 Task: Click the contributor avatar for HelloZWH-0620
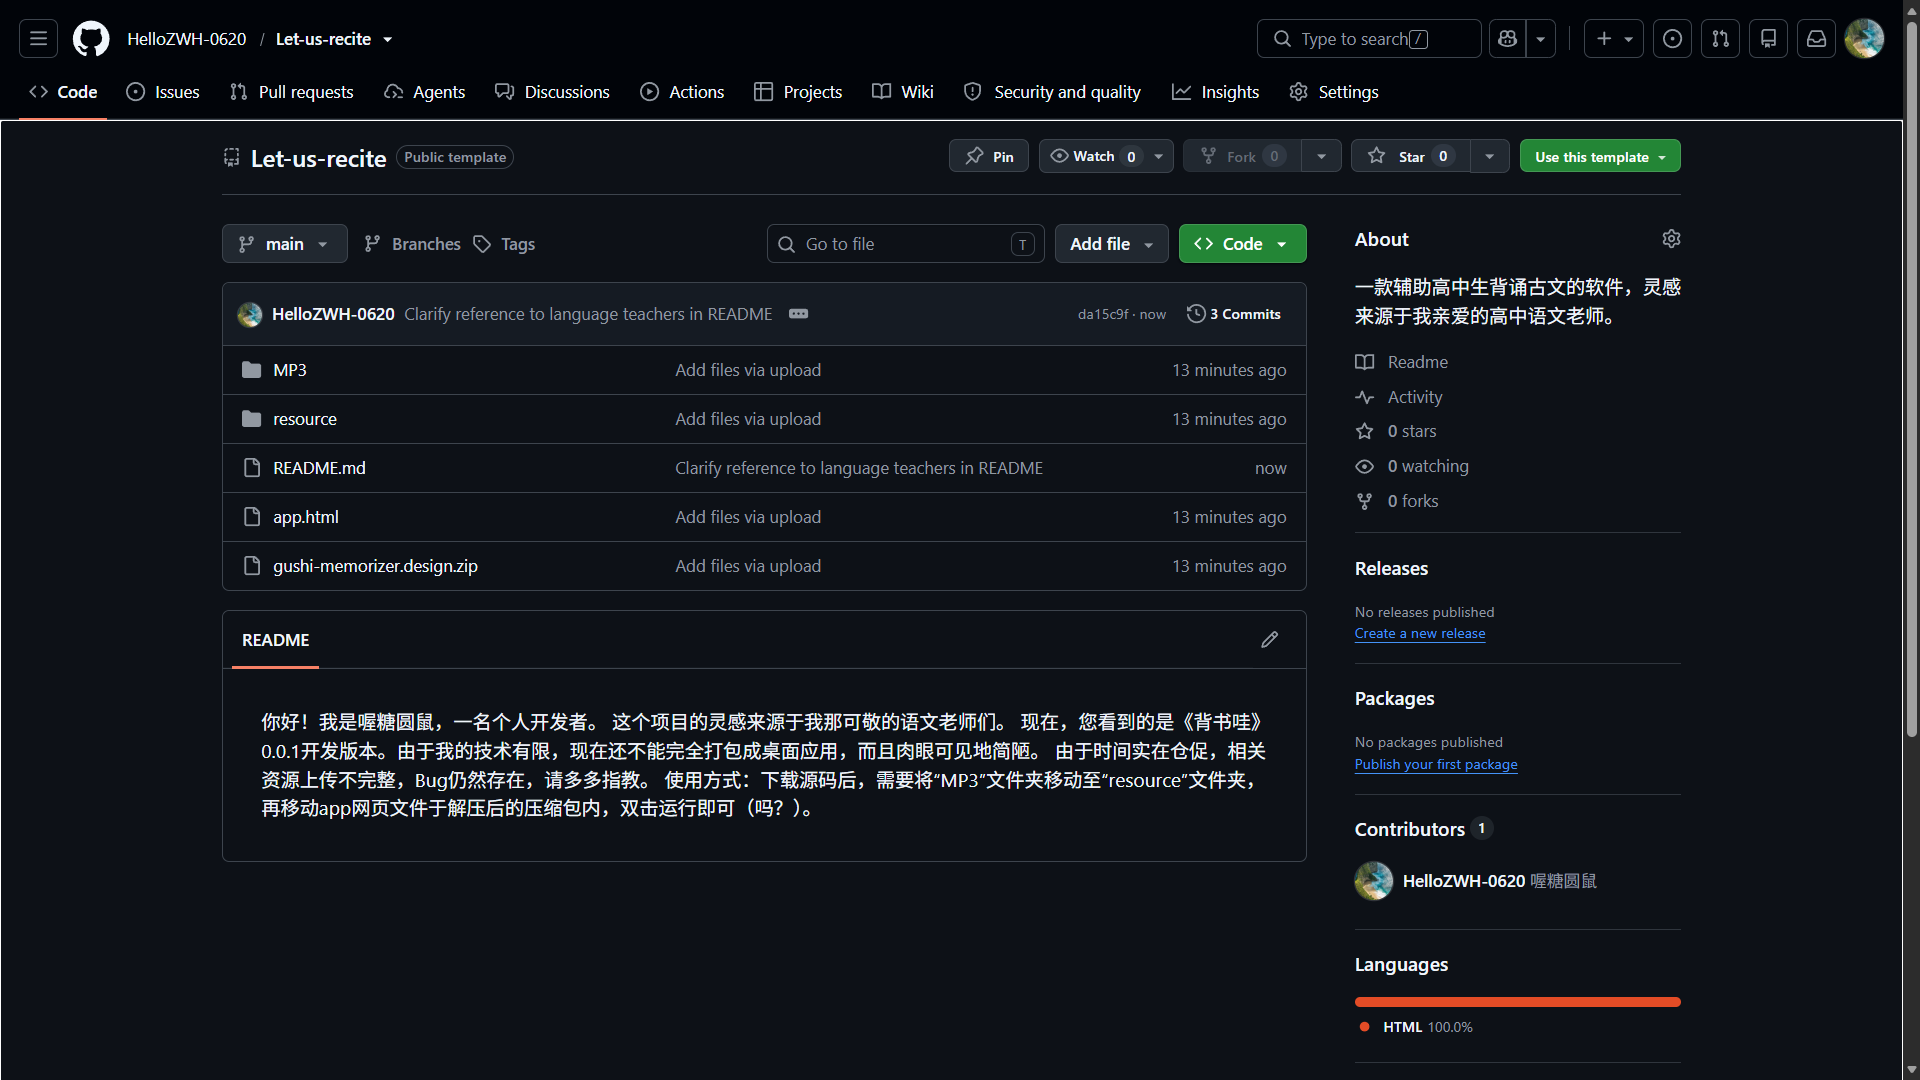coord(1374,881)
